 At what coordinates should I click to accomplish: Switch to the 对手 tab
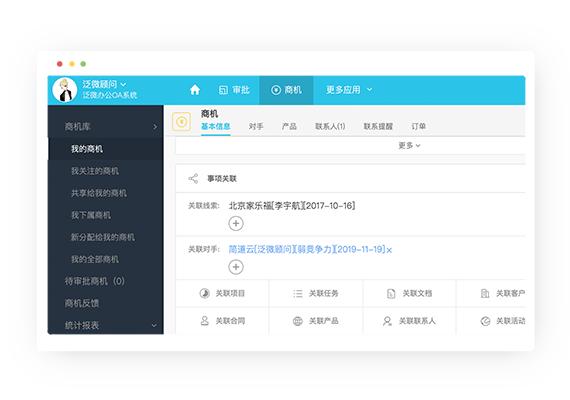coord(256,127)
